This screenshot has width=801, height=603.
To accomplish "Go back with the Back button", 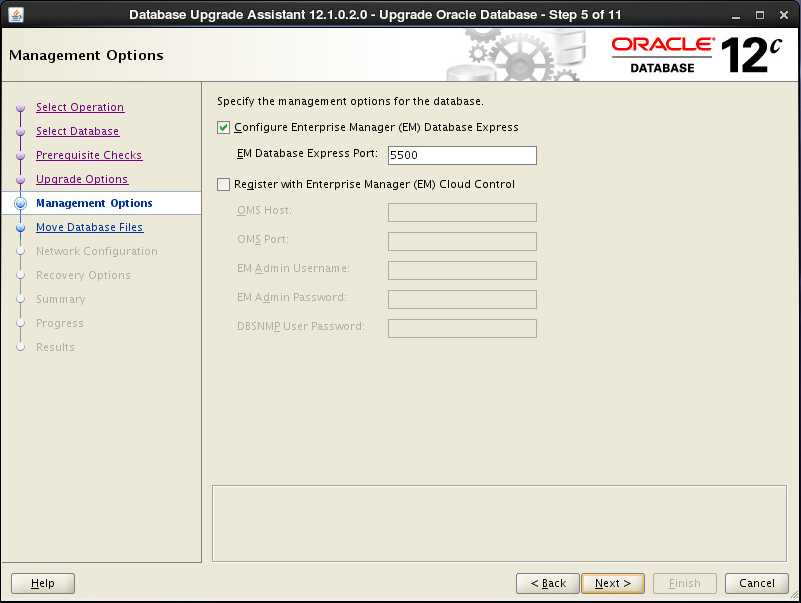I will [x=548, y=583].
